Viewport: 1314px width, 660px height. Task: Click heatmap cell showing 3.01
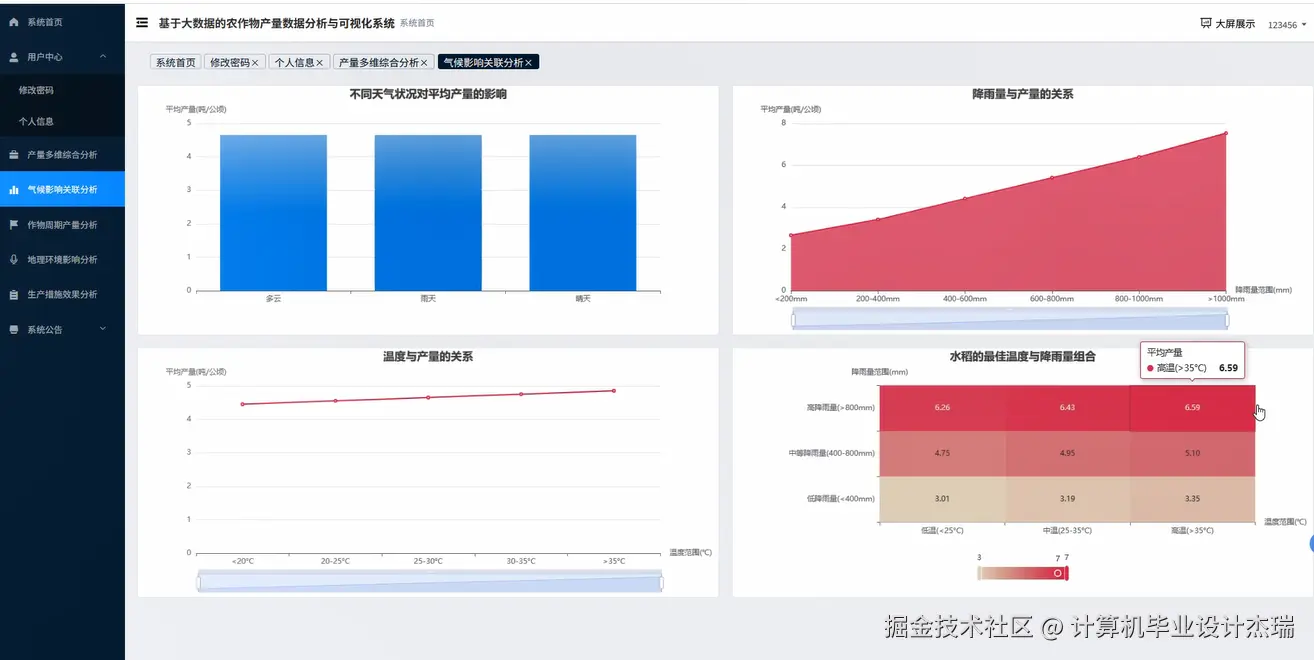(942, 499)
